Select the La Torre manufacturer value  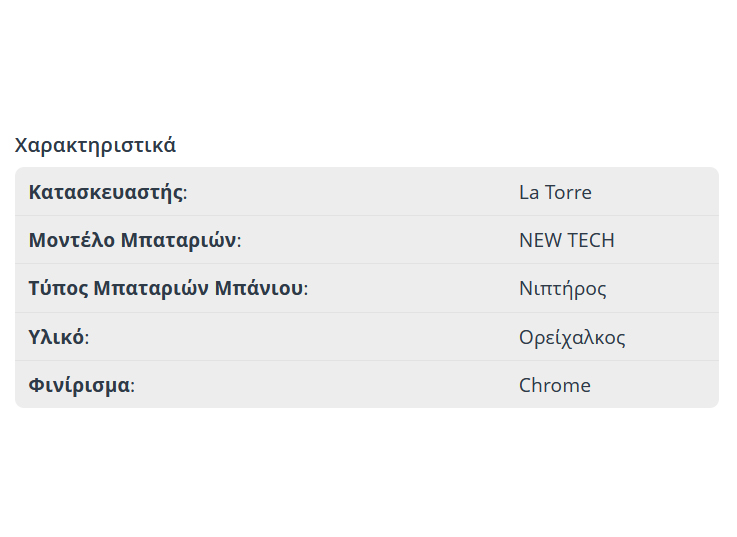pyautogui.click(x=555, y=192)
